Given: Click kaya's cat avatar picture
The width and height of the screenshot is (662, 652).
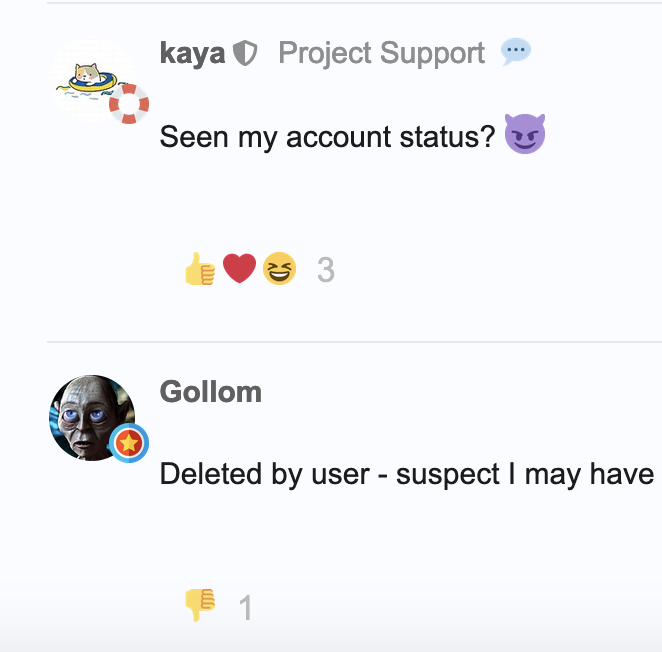Looking at the screenshot, I should pos(92,79).
